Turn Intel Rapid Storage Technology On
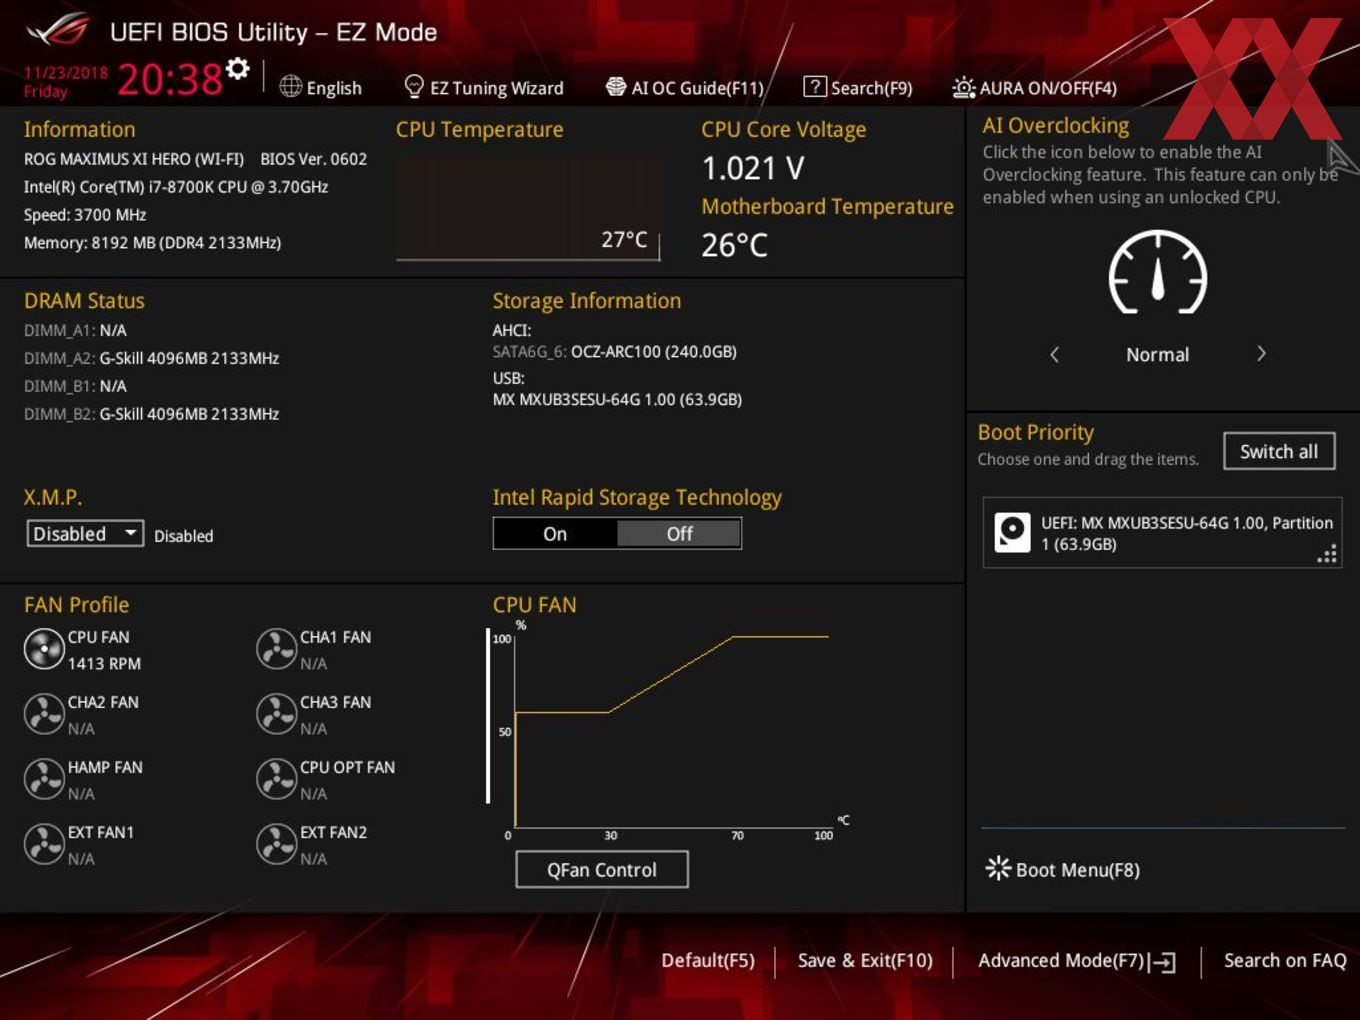Screen dimensions: 1360x1020 tap(555, 534)
